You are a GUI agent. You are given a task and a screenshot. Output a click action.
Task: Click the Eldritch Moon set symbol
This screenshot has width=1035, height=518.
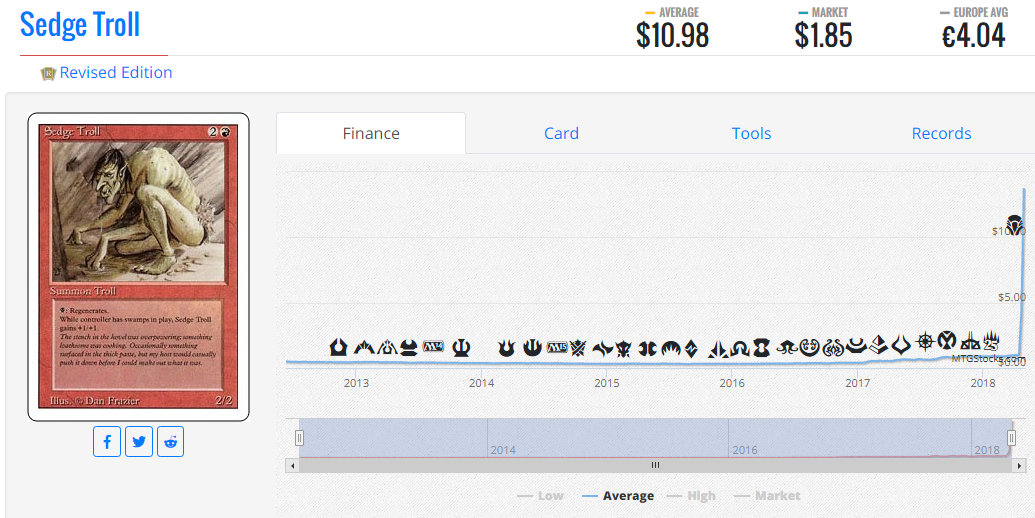click(x=787, y=347)
